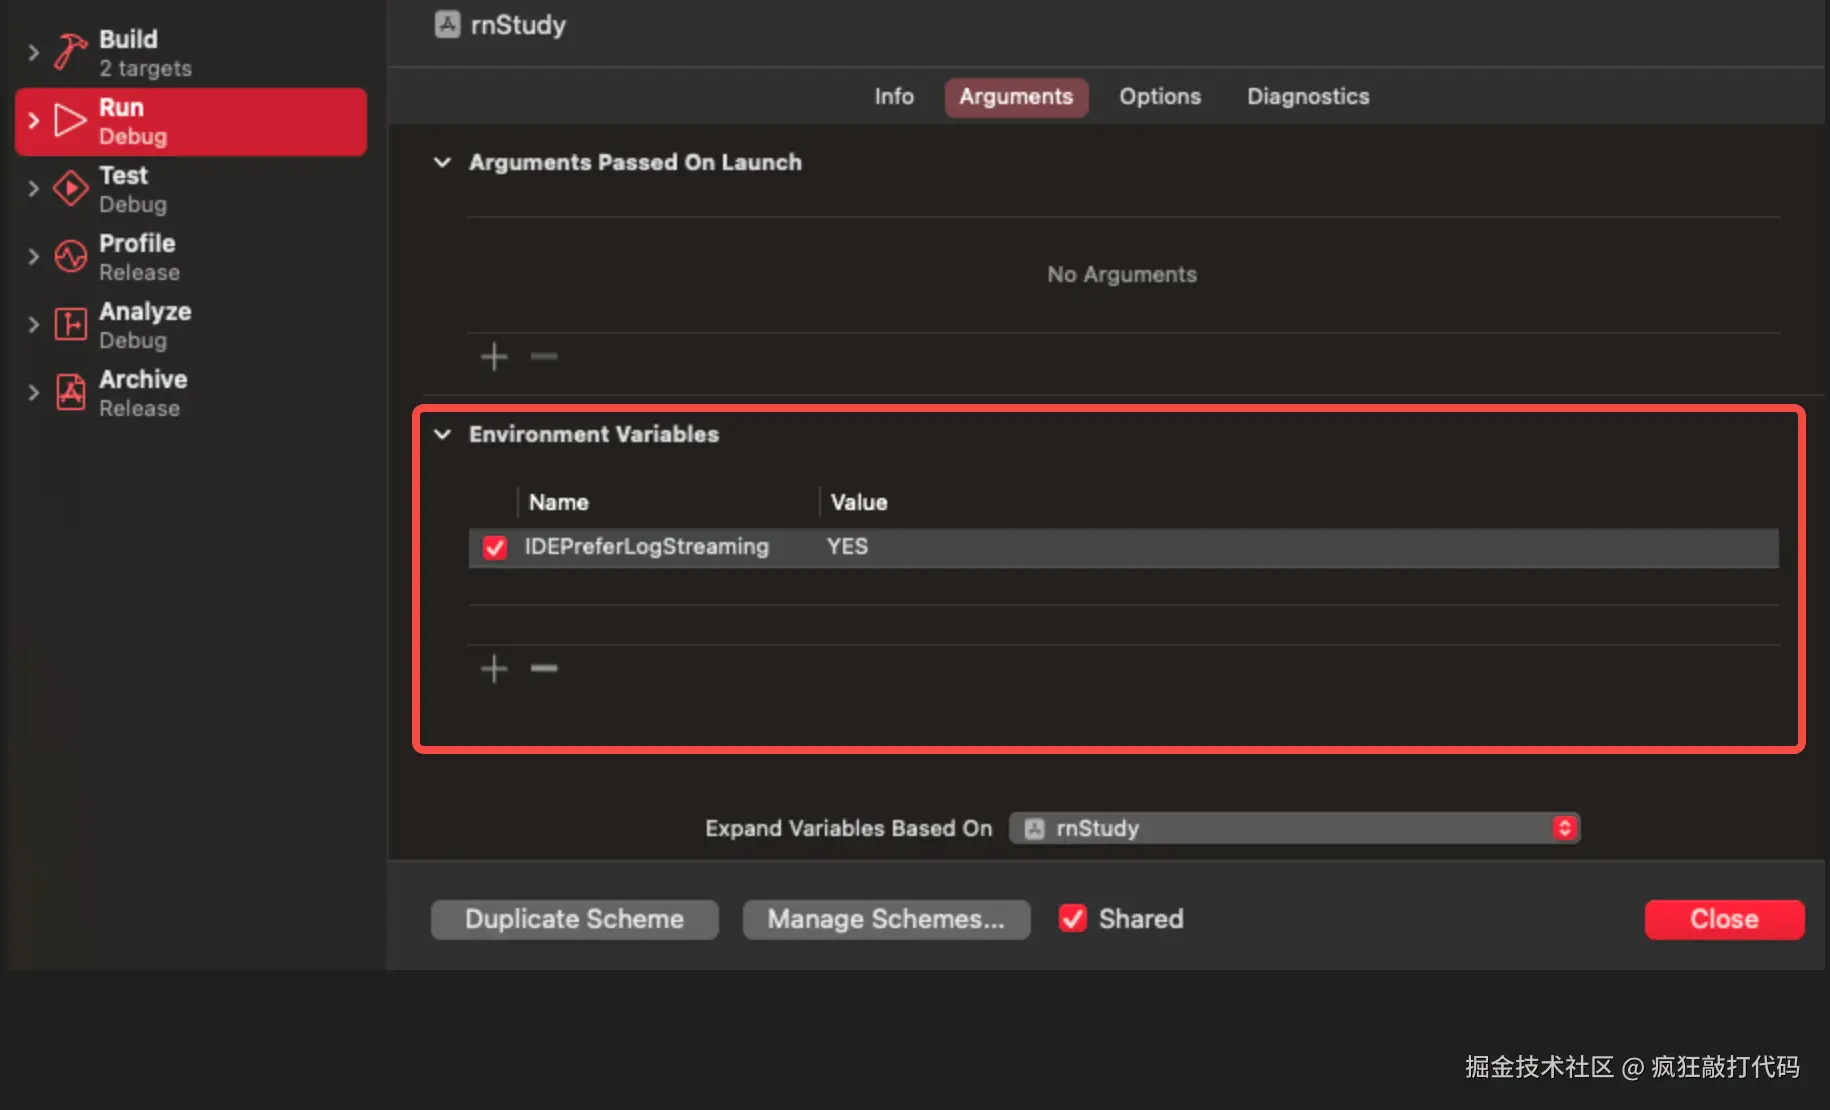Collapse Environment Variables section

(442, 434)
